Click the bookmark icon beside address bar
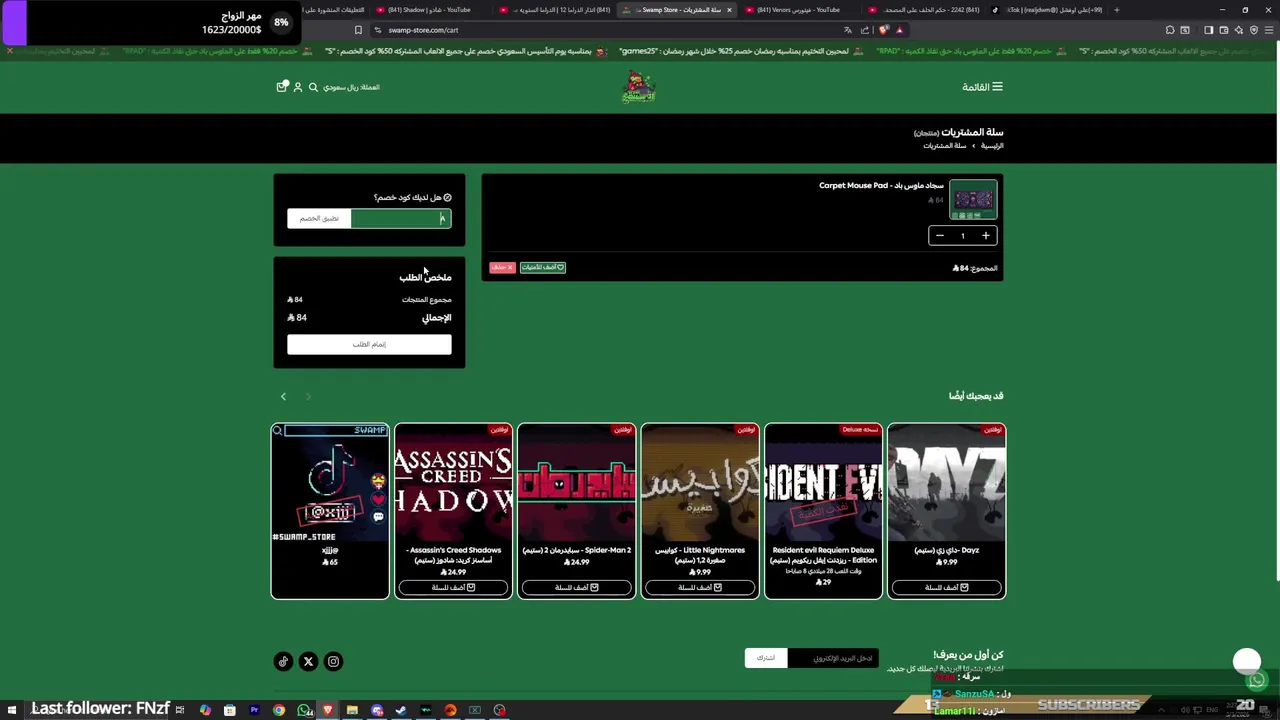This screenshot has height=720, width=1280. 358,30
